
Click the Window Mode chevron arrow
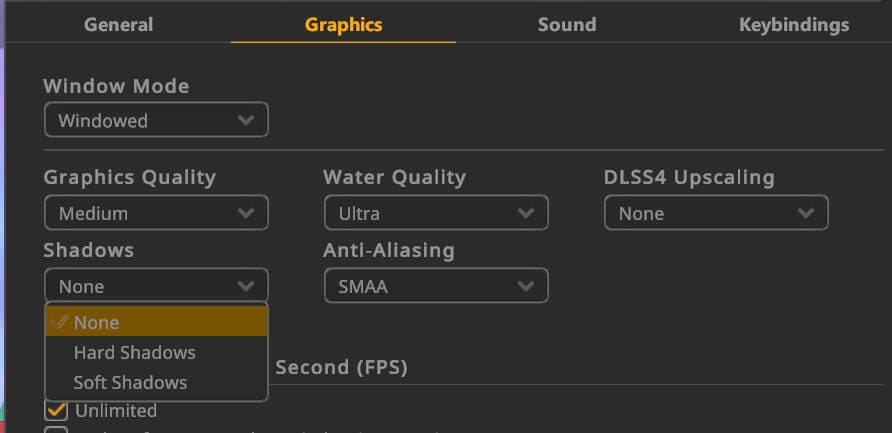246,120
